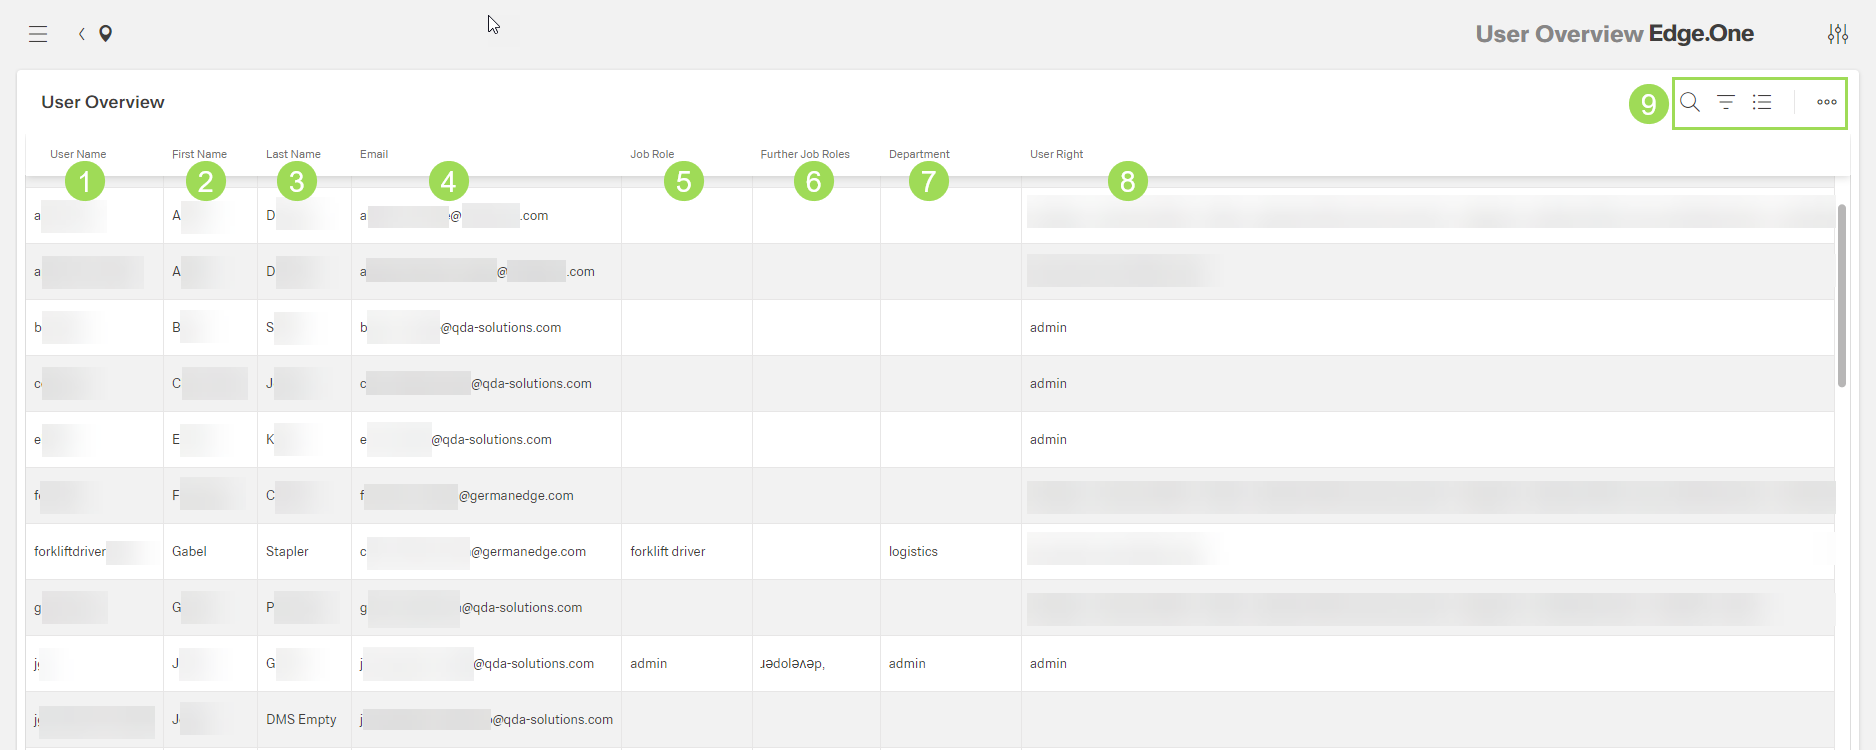Select the forkliftdriver user row
Viewport: 1876px width, 750px height.
pos(70,552)
